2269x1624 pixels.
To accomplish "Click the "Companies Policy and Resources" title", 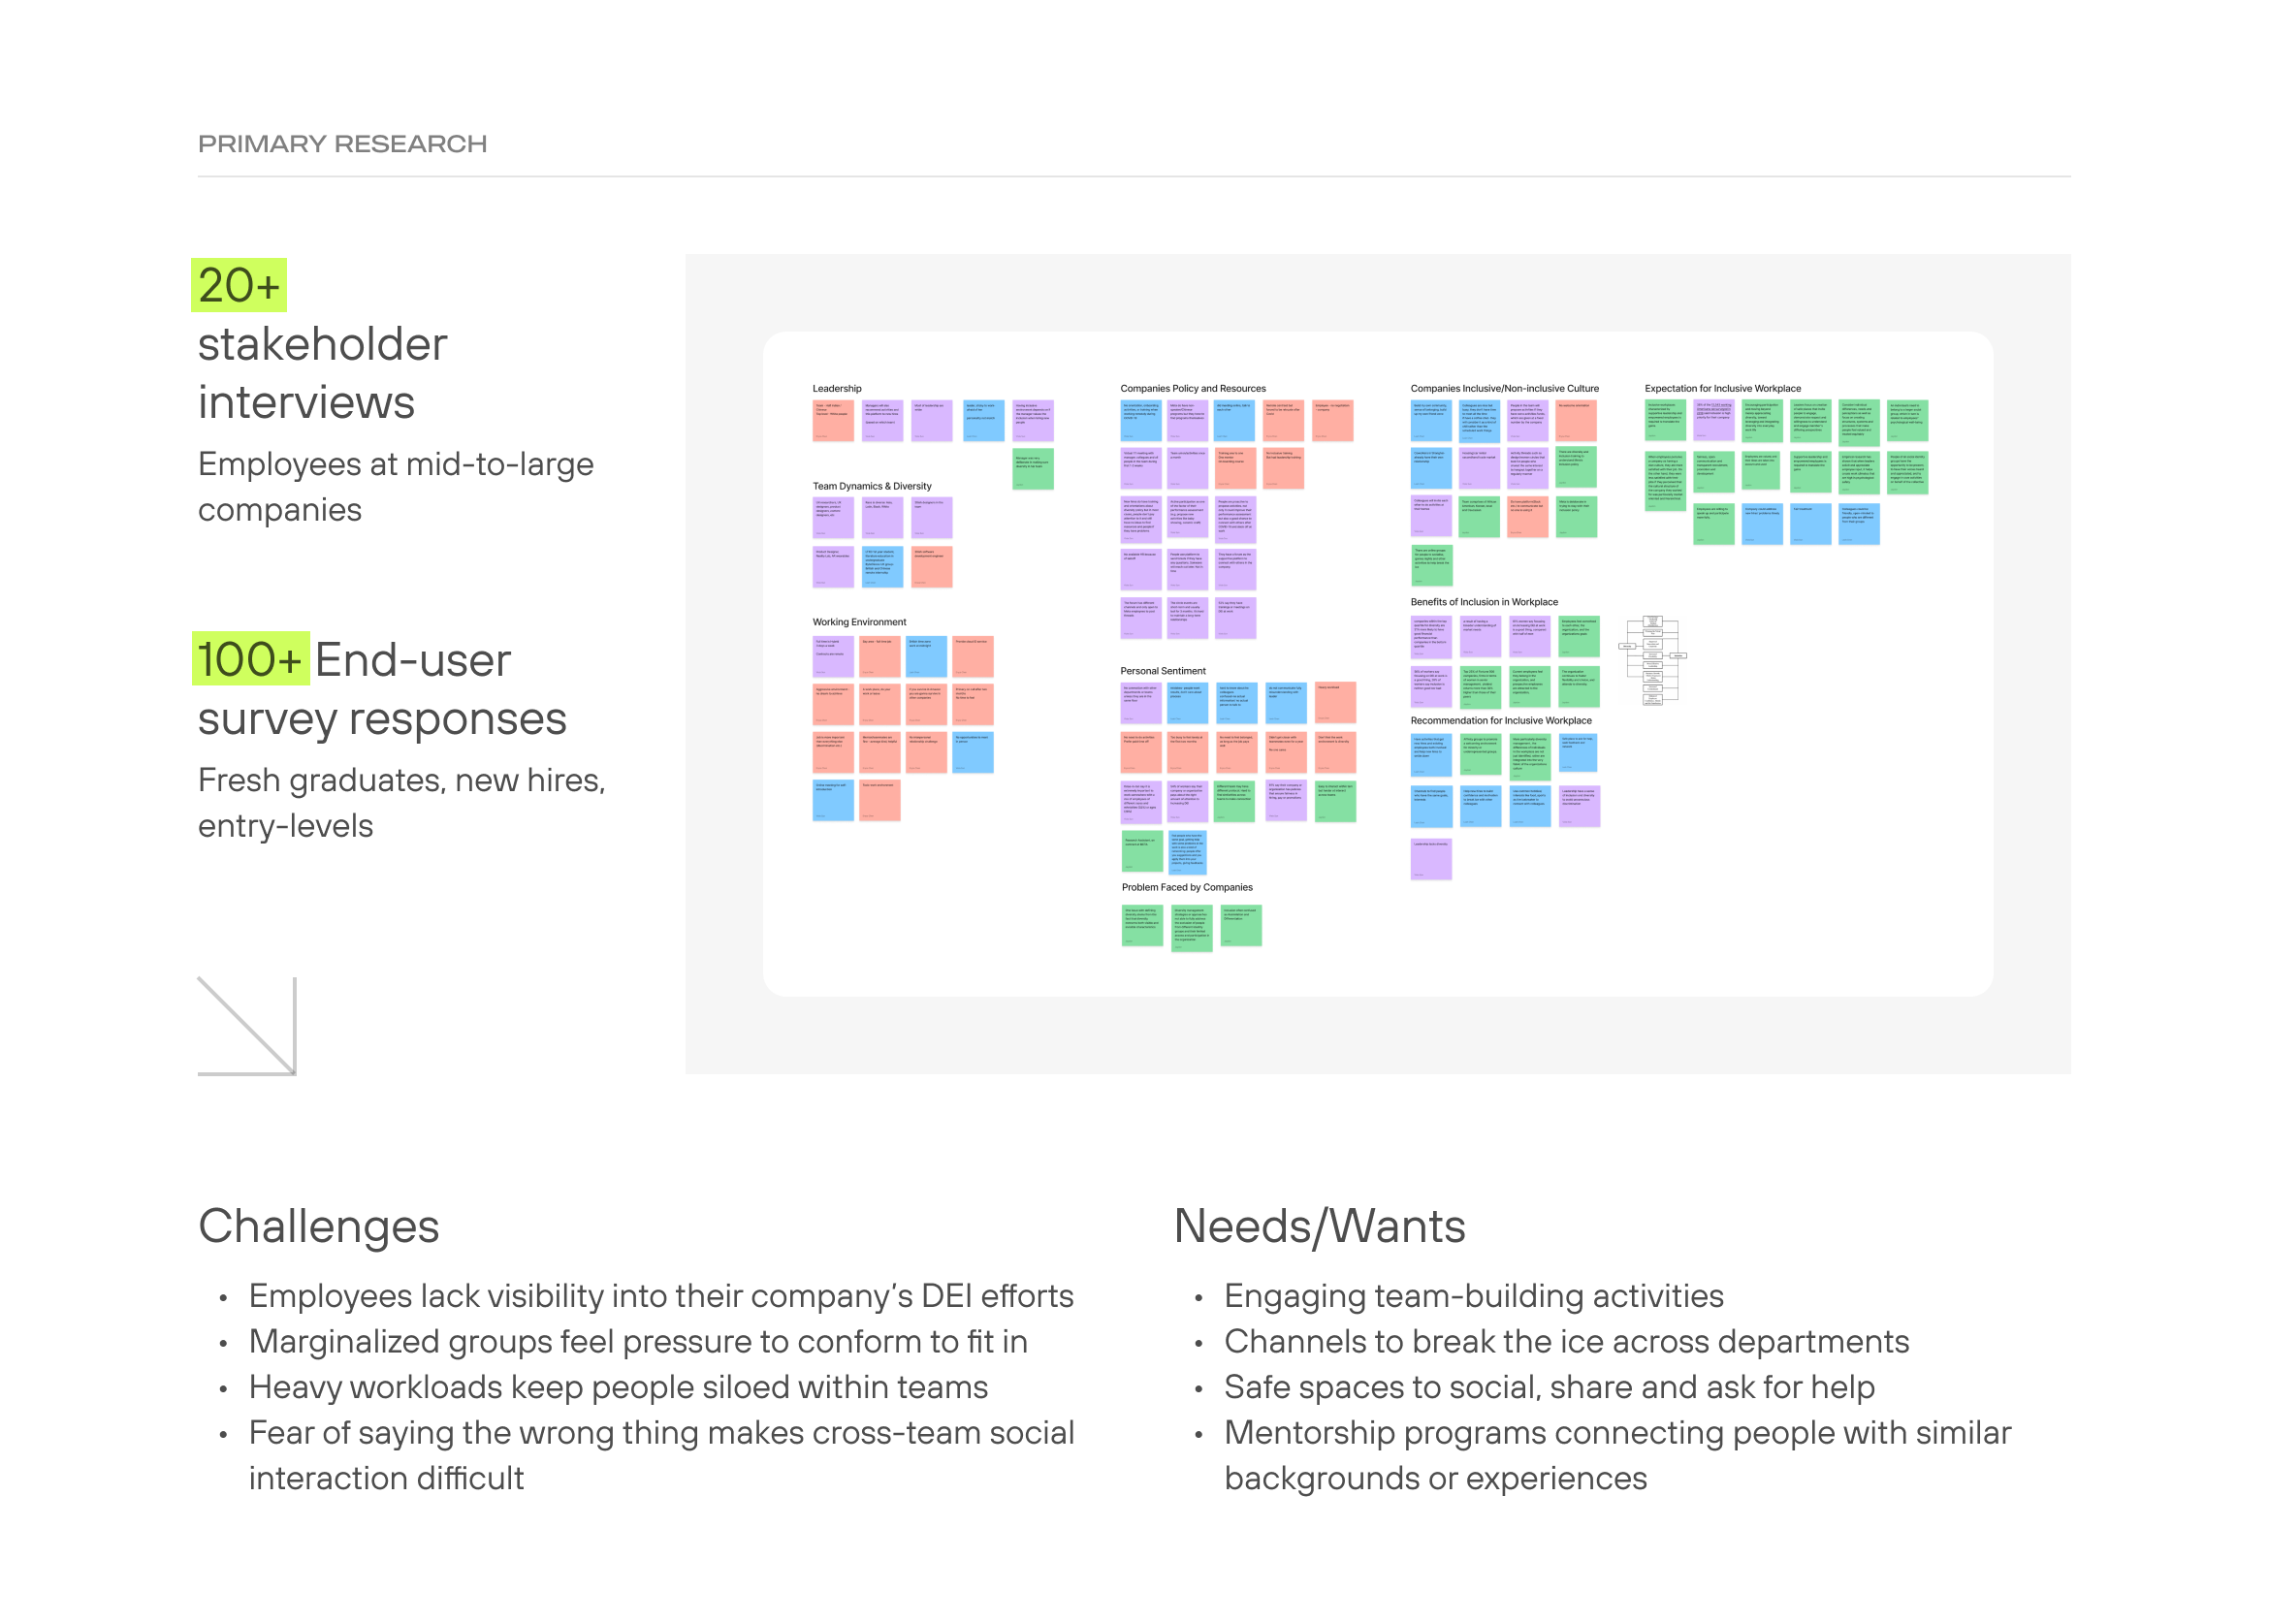I will 1192,388.
